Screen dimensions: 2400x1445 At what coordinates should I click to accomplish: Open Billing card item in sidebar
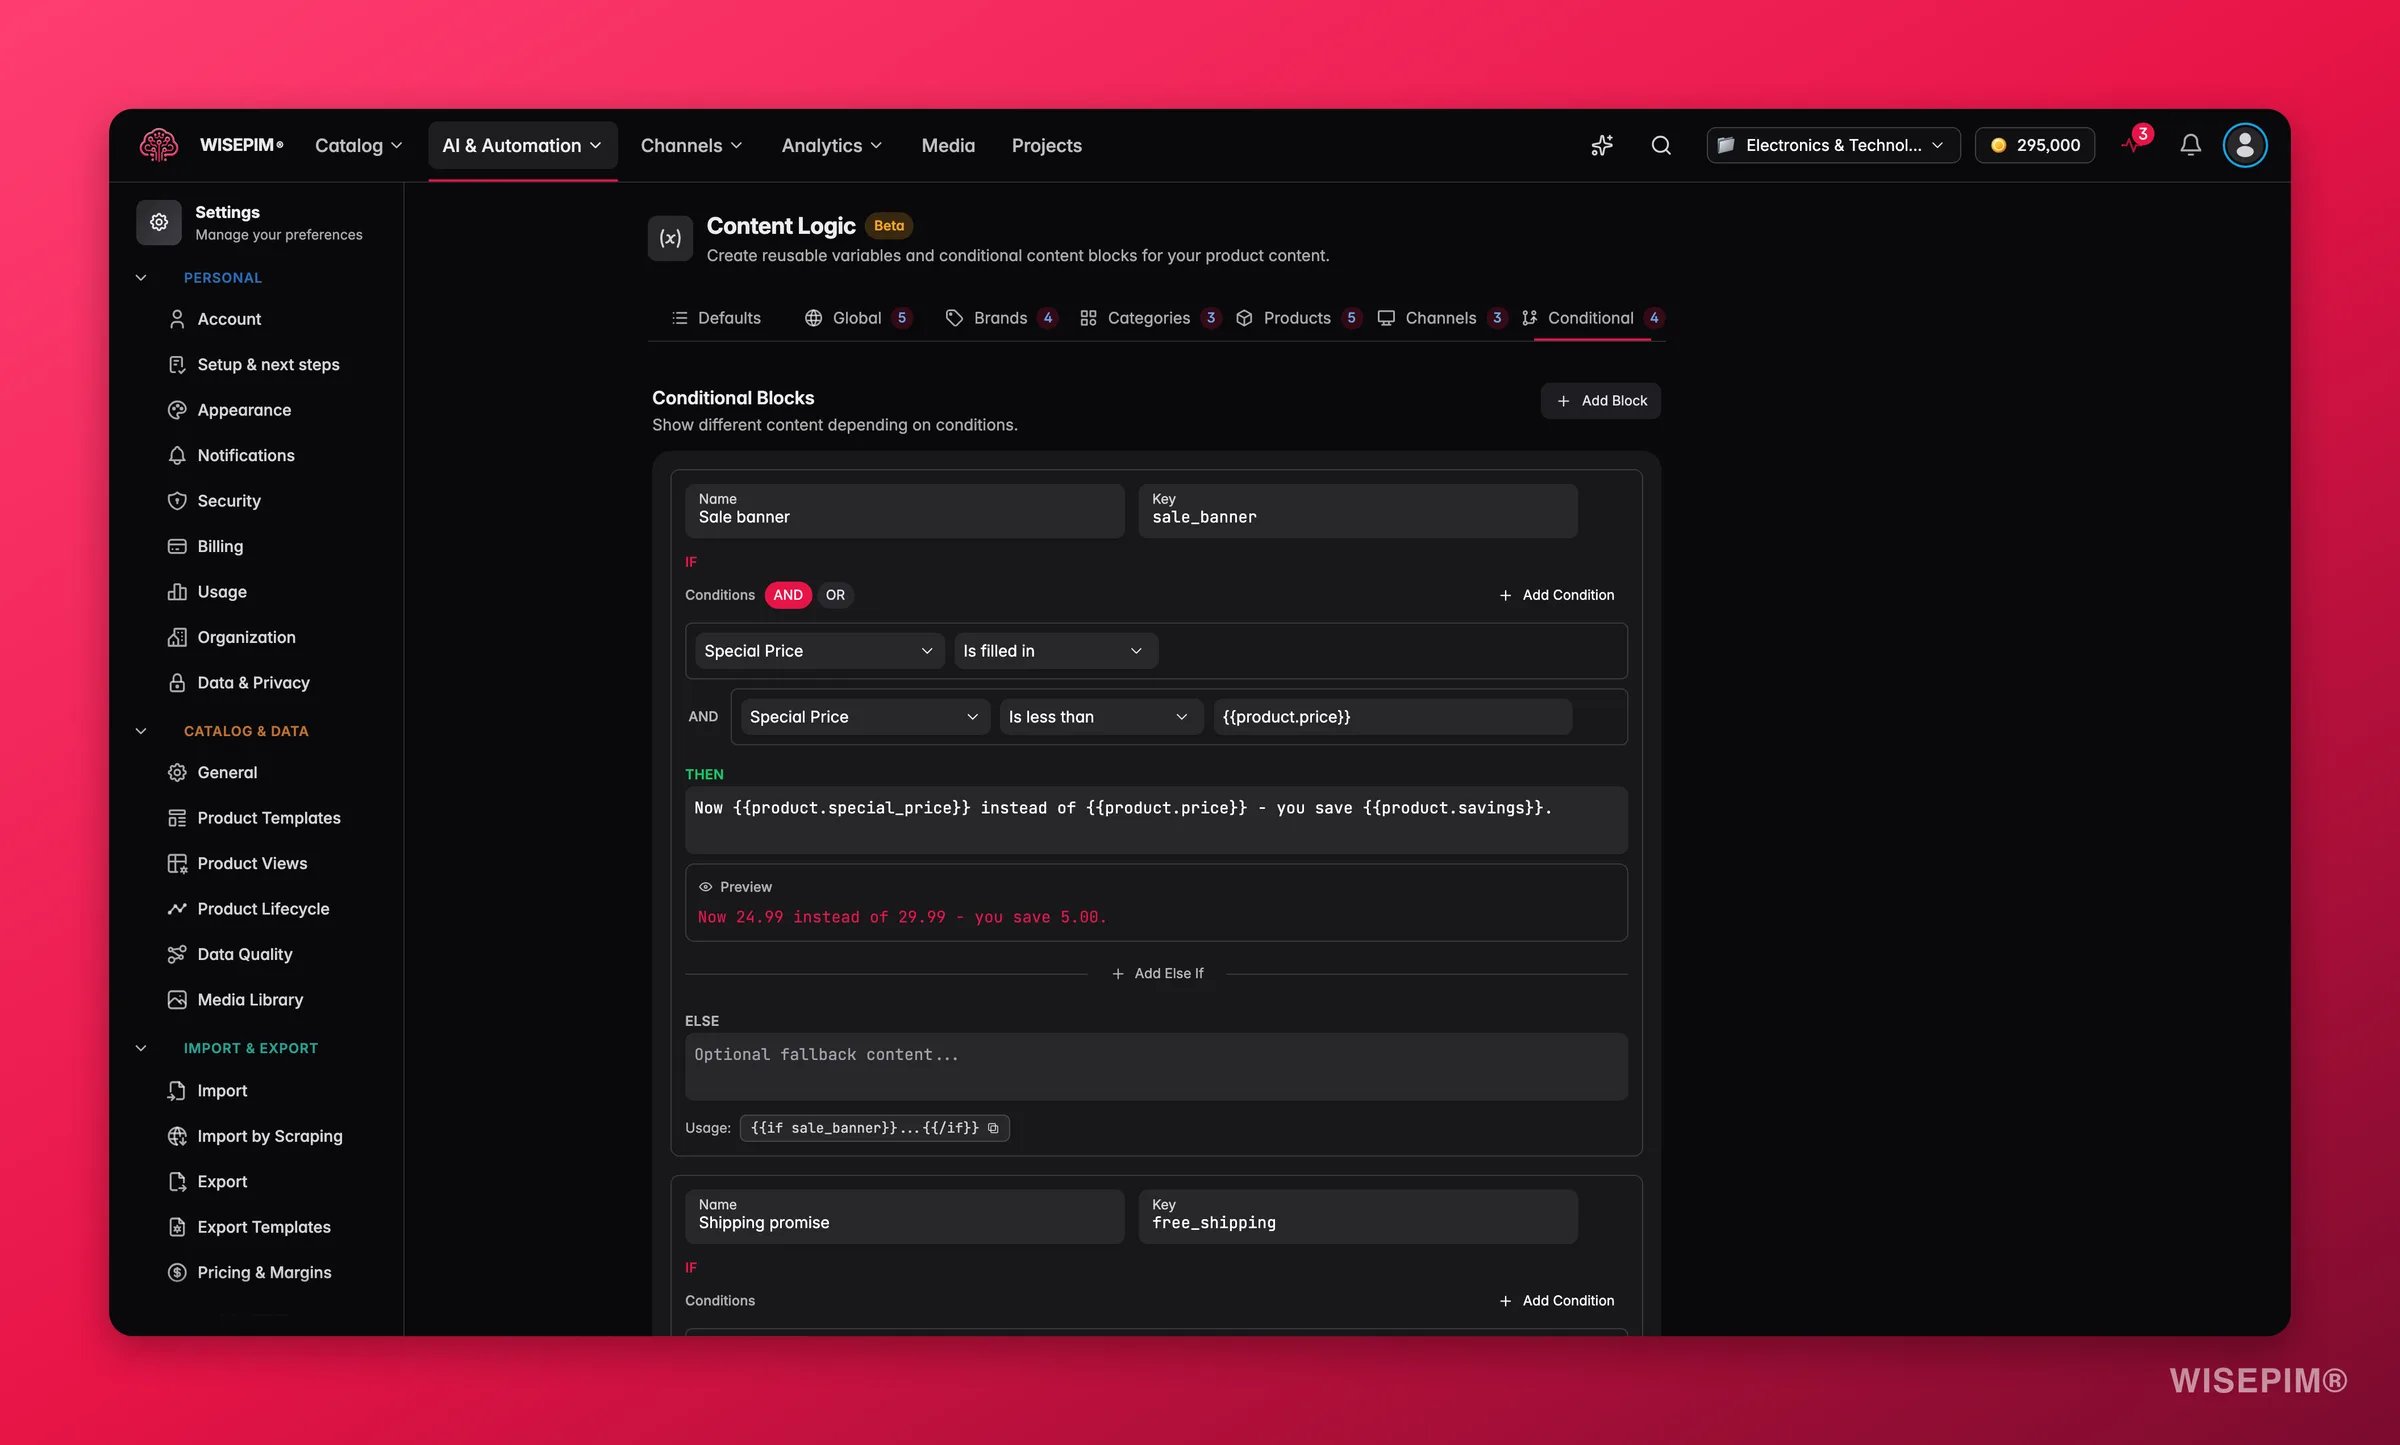[x=220, y=546]
